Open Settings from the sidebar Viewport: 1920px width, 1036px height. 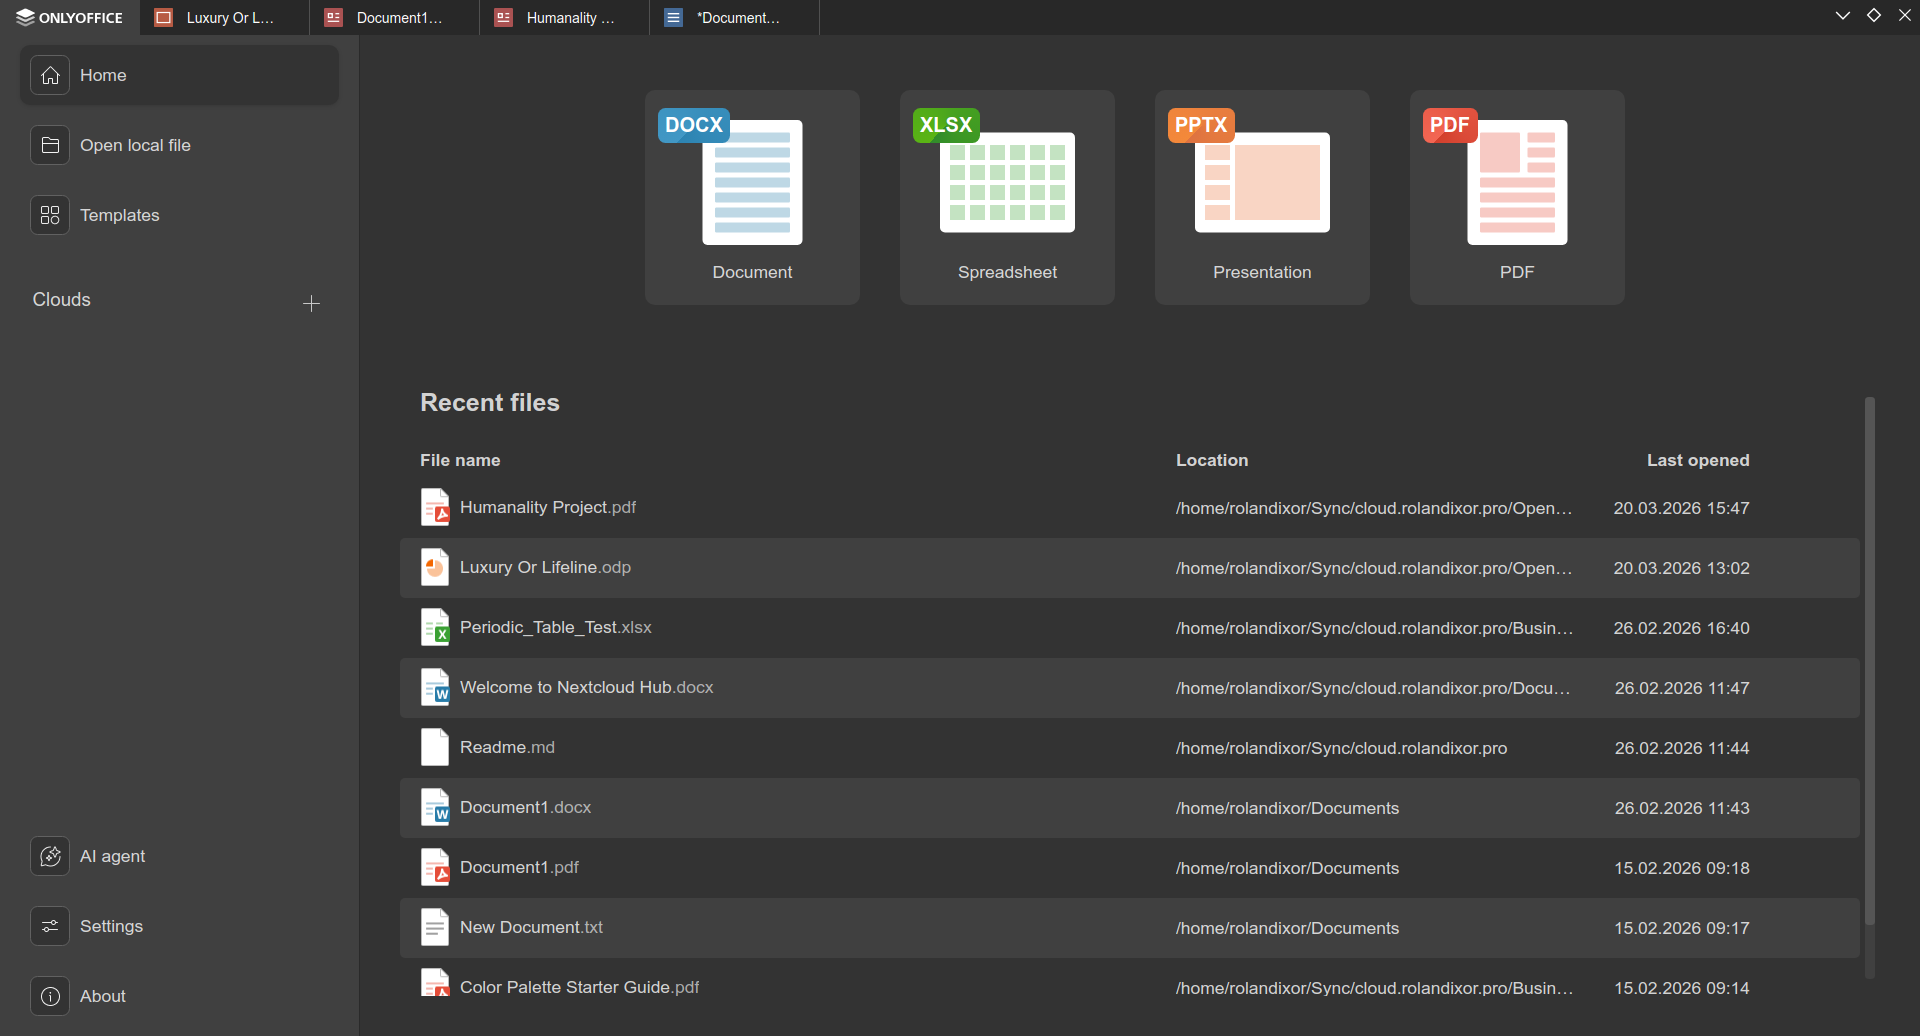point(111,926)
